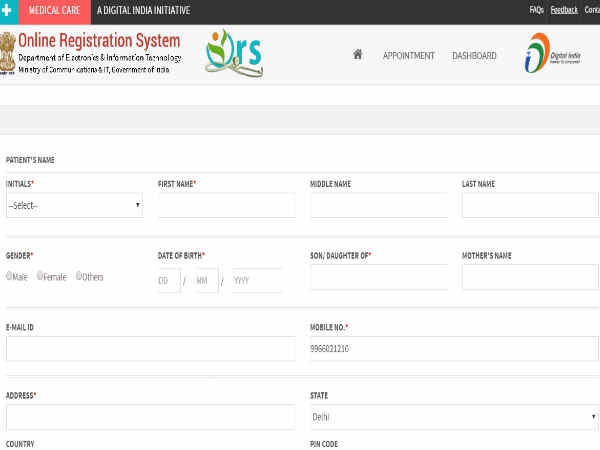Focus the Address input field
Image resolution: width=600 pixels, height=450 pixels.
click(151, 417)
